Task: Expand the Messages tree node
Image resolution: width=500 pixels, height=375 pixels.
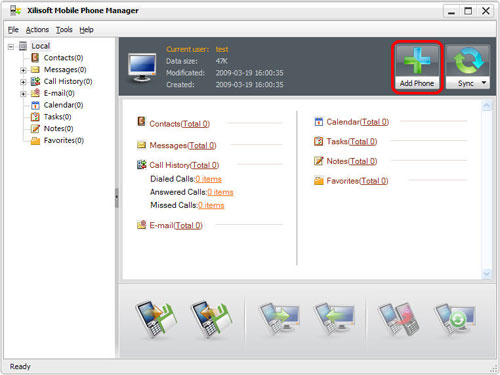Action: click(x=23, y=70)
